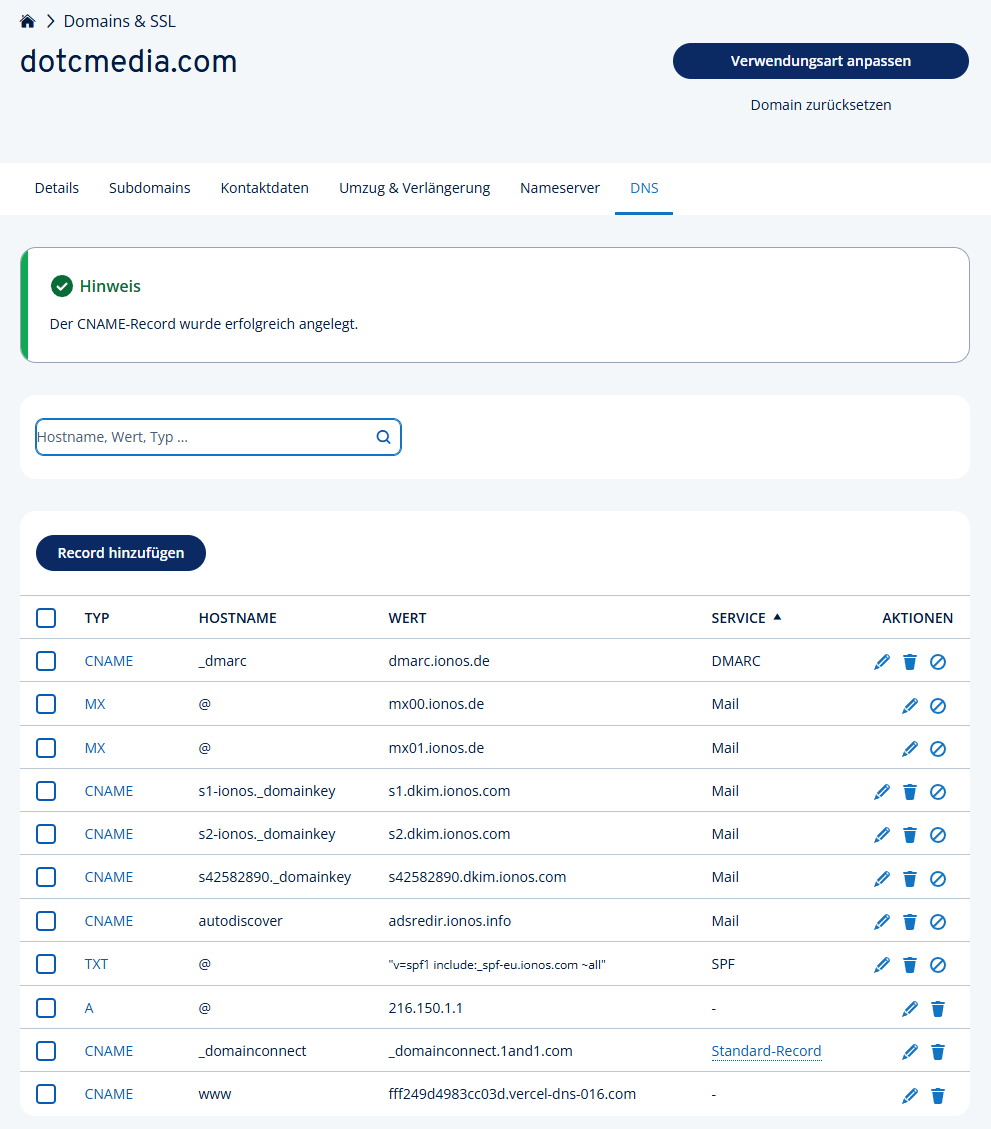Open the Subdomains tab
This screenshot has width=991, height=1129.
click(x=149, y=187)
